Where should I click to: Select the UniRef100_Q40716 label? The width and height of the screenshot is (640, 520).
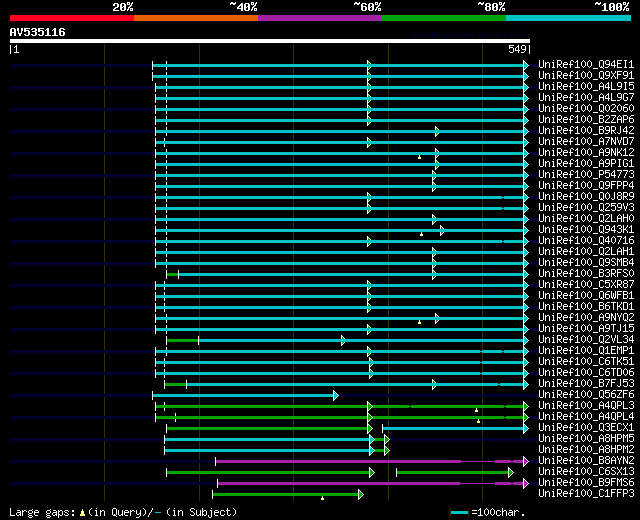coord(586,241)
